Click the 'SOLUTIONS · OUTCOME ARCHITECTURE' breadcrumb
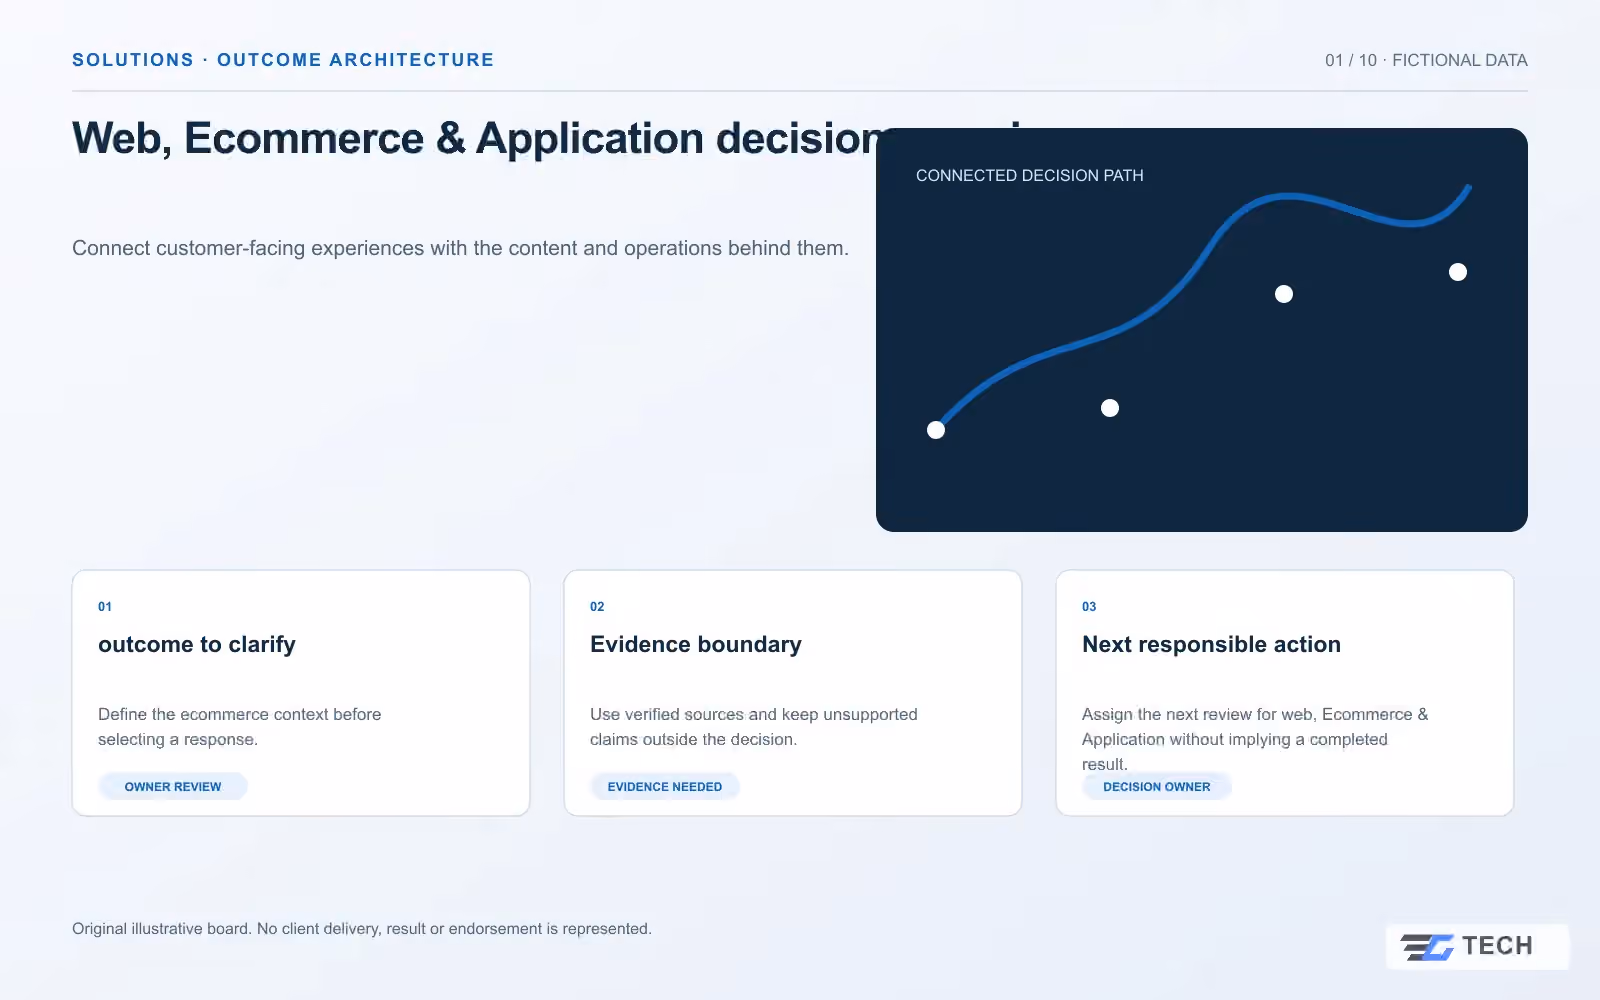The height and width of the screenshot is (1000, 1600). [x=283, y=60]
